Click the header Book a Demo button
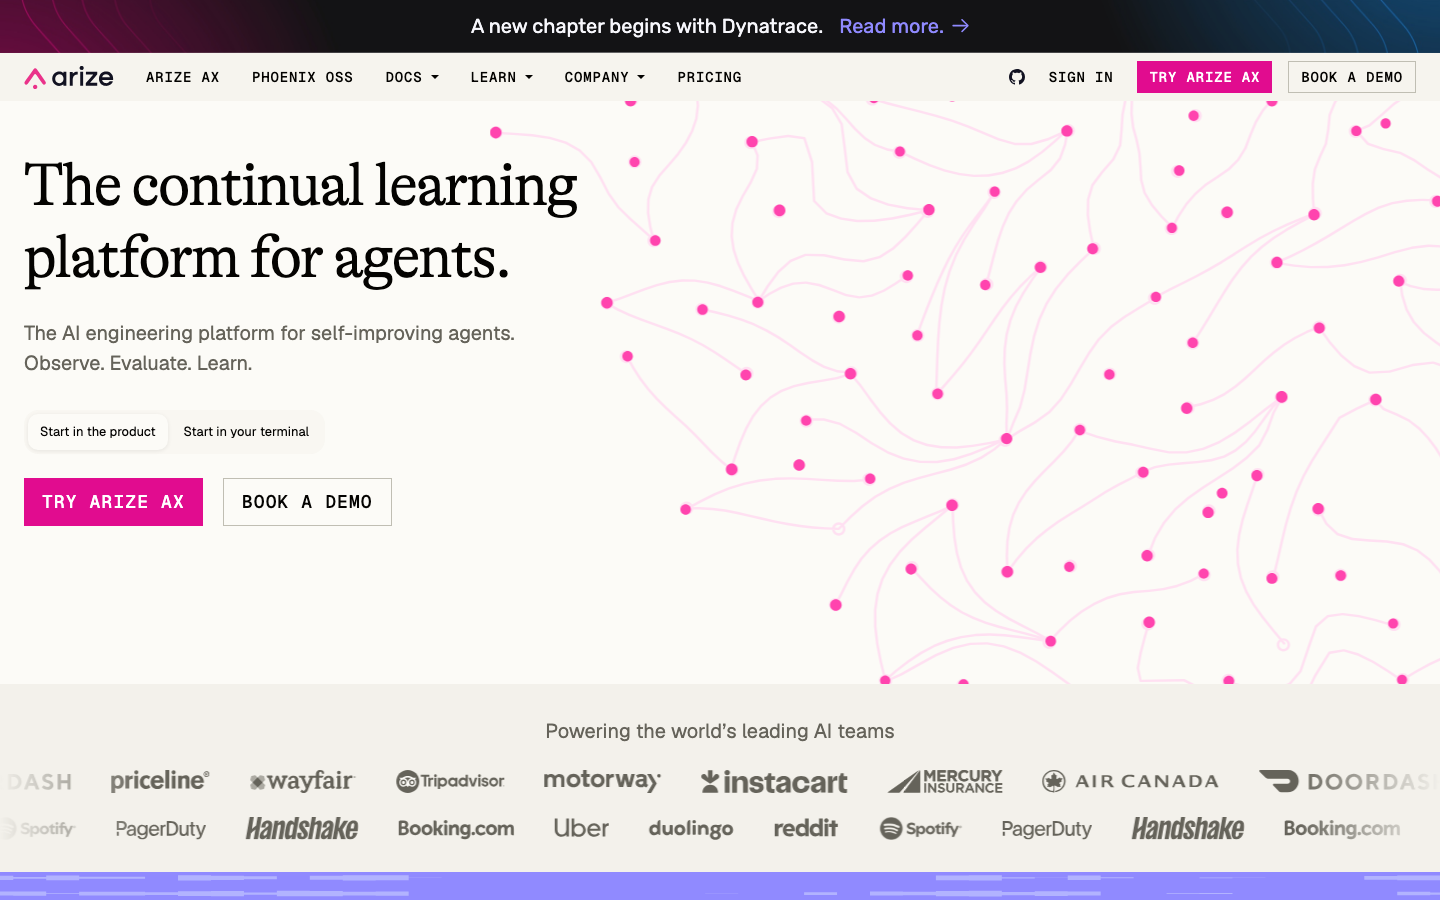The height and width of the screenshot is (900, 1440). (x=1352, y=77)
